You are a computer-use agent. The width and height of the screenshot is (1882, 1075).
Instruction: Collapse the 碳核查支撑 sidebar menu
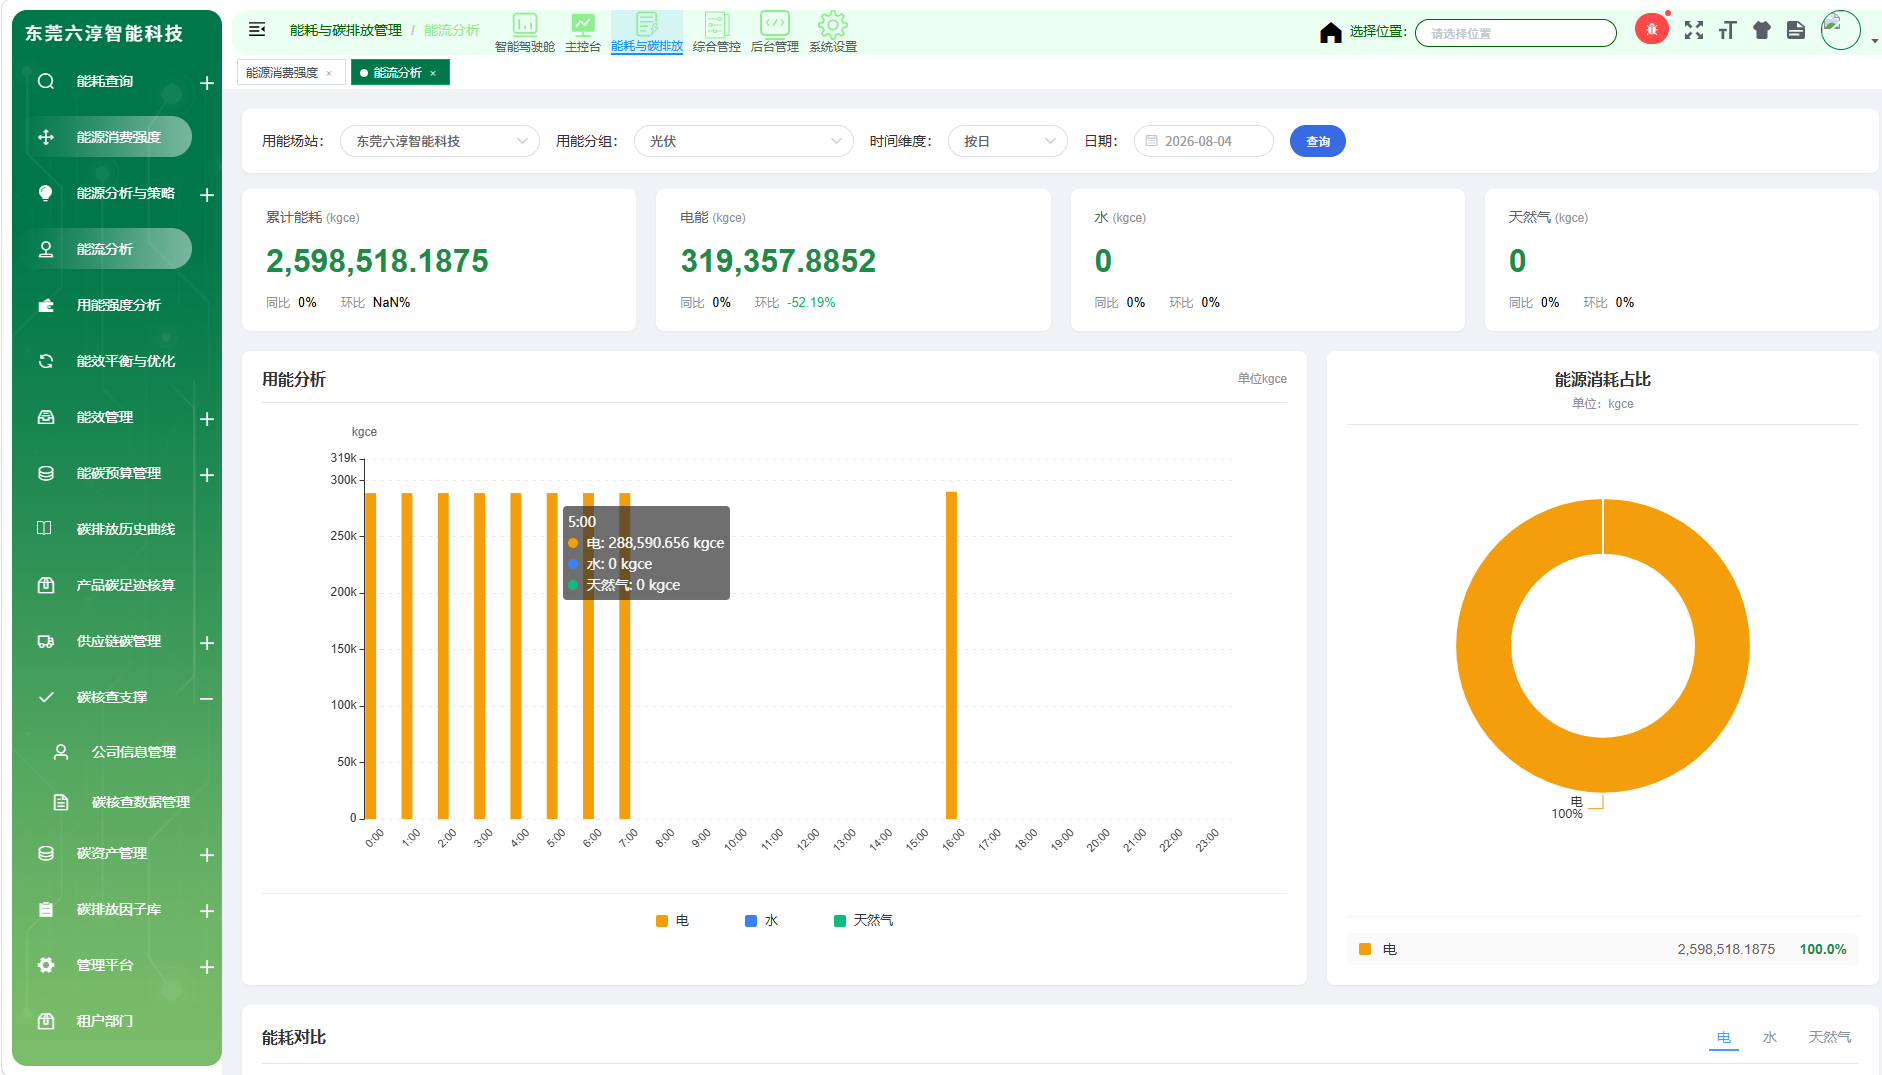[x=207, y=699]
